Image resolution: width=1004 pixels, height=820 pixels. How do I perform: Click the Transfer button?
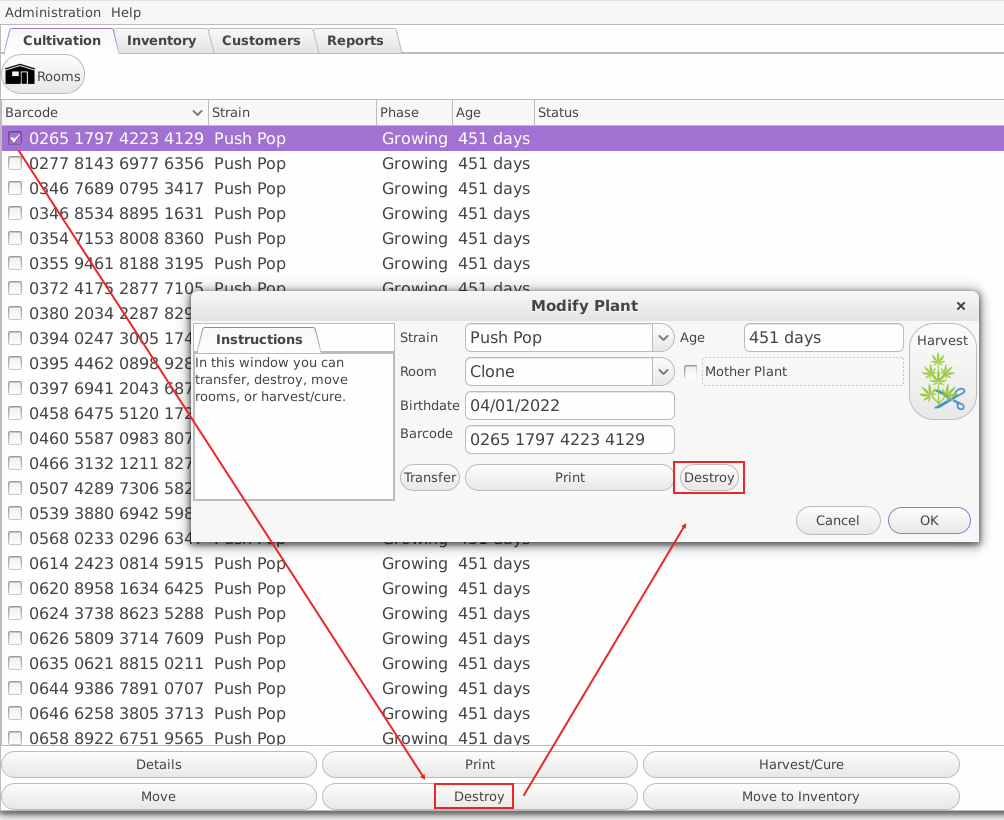click(430, 478)
